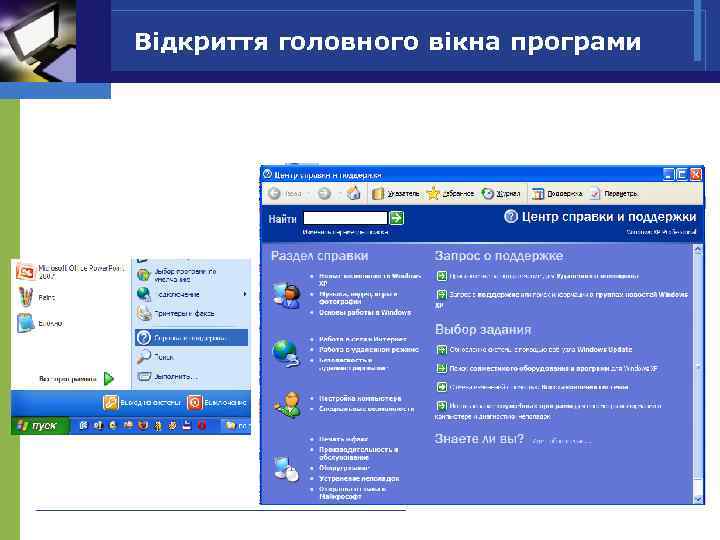Go to the Help Center home page icon
720x540 pixels.
[x=354, y=193]
